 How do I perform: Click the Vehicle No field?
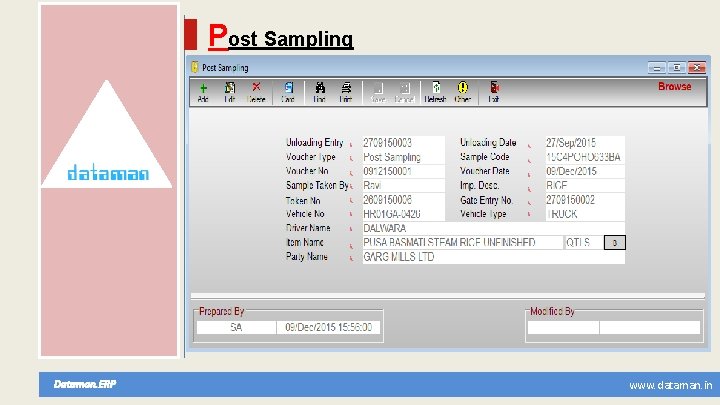(404, 214)
